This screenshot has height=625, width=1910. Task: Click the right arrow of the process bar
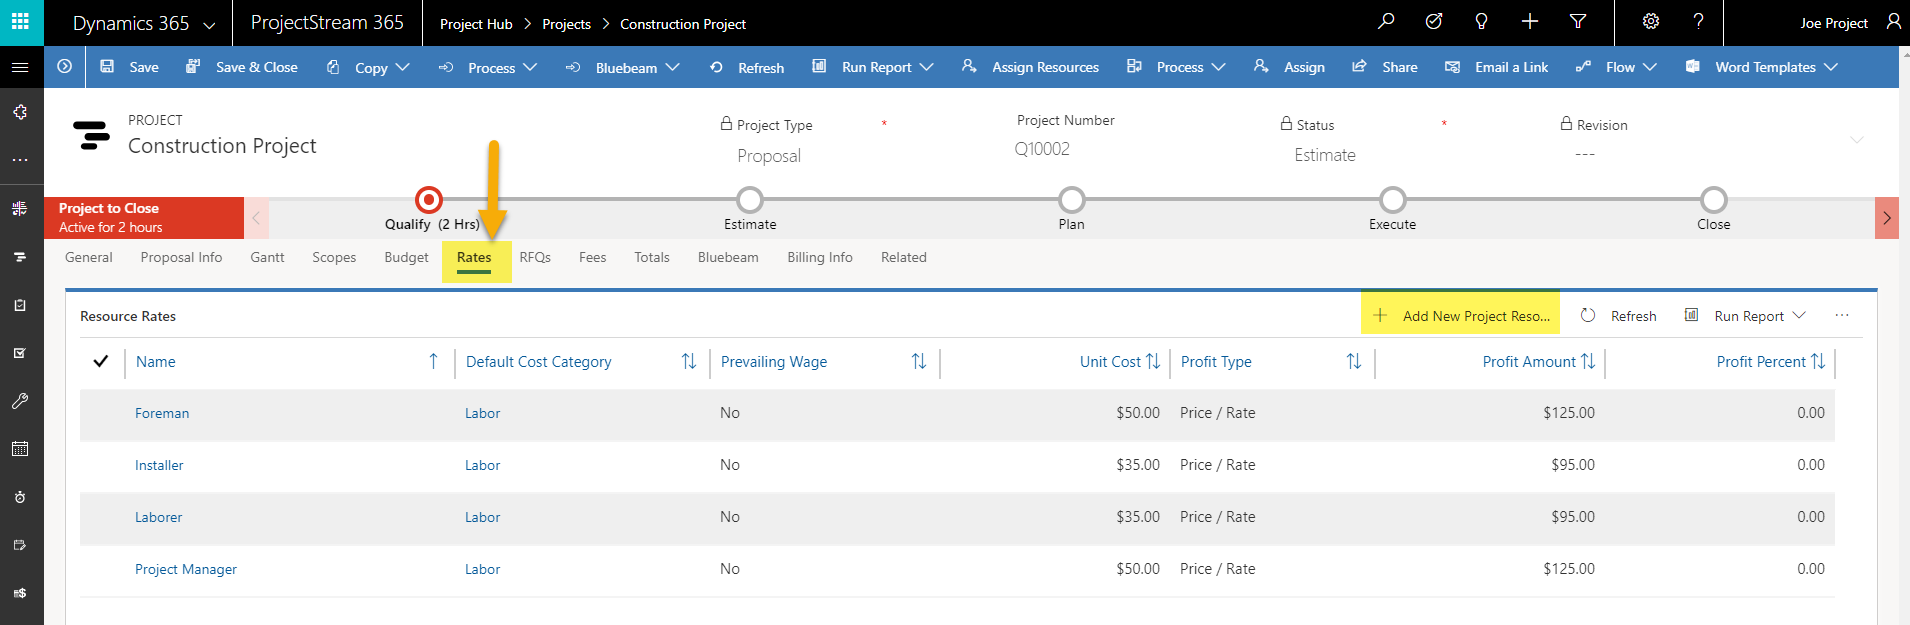1887,218
